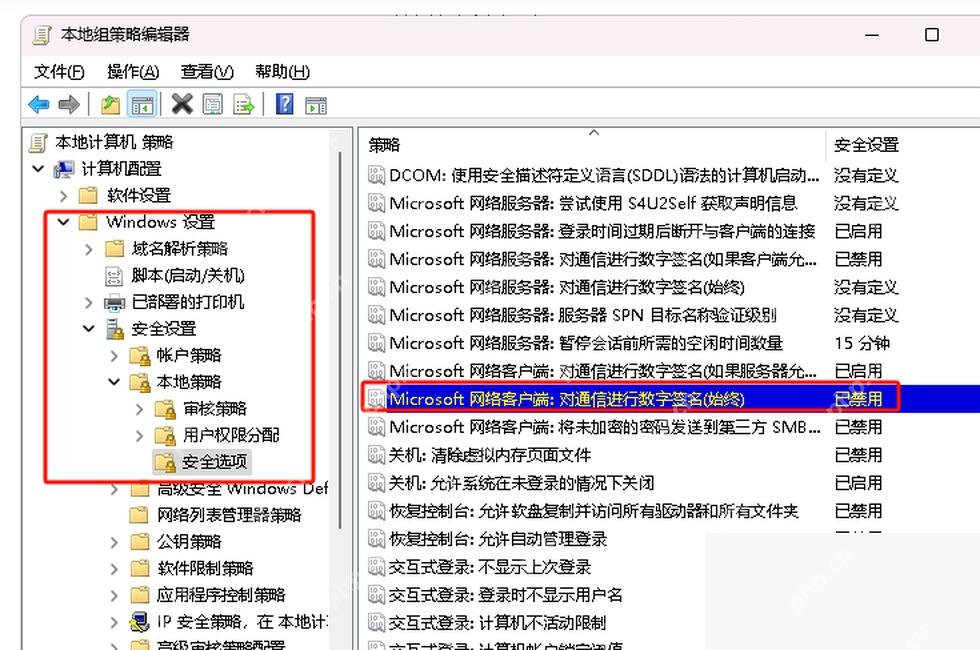The height and width of the screenshot is (650, 980).
Task: Click the Up one level folder icon
Action: (x=111, y=104)
